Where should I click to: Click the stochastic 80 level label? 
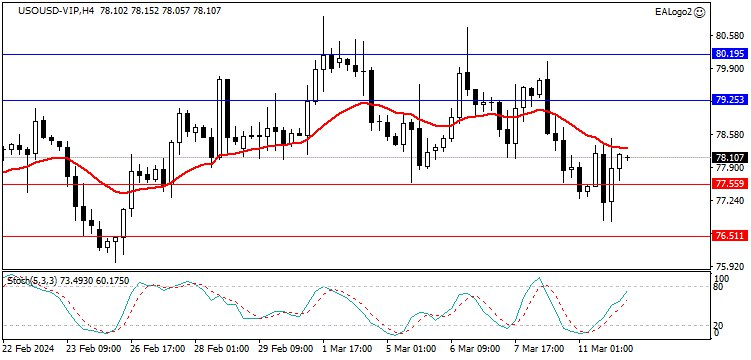coord(717,287)
